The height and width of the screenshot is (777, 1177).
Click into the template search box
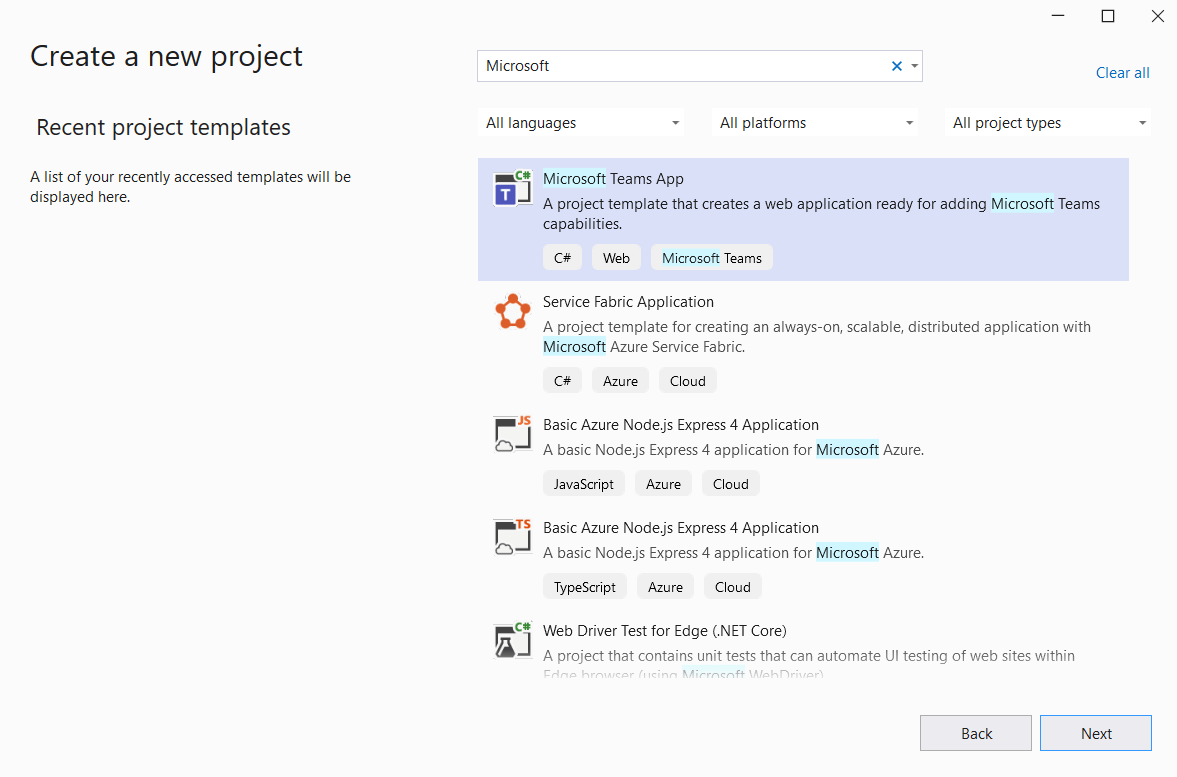click(x=680, y=66)
